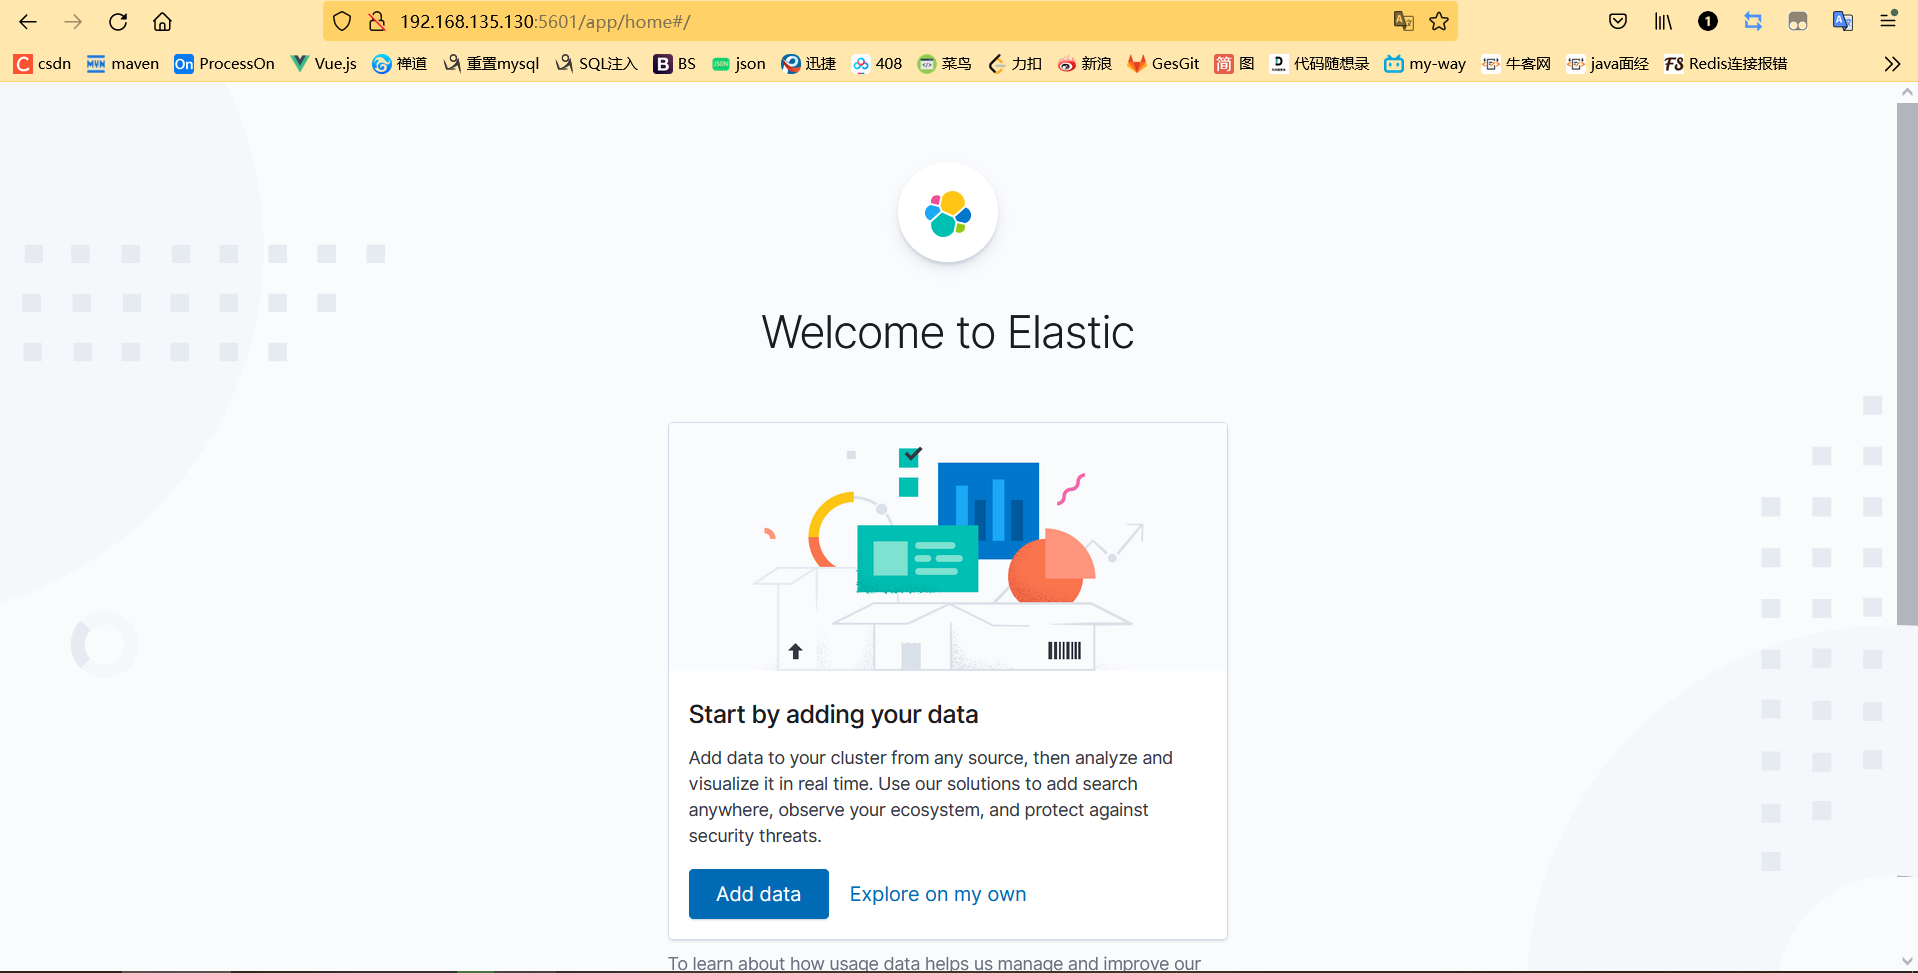Open the BS bookmark
The height and width of the screenshot is (973, 1918).
[x=675, y=64]
